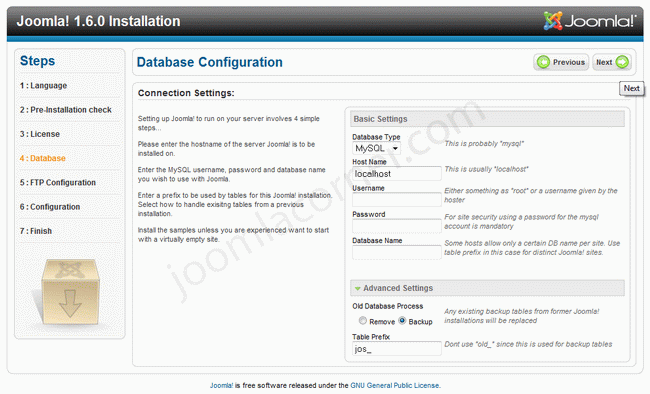Click the Next tooltip

click(632, 88)
